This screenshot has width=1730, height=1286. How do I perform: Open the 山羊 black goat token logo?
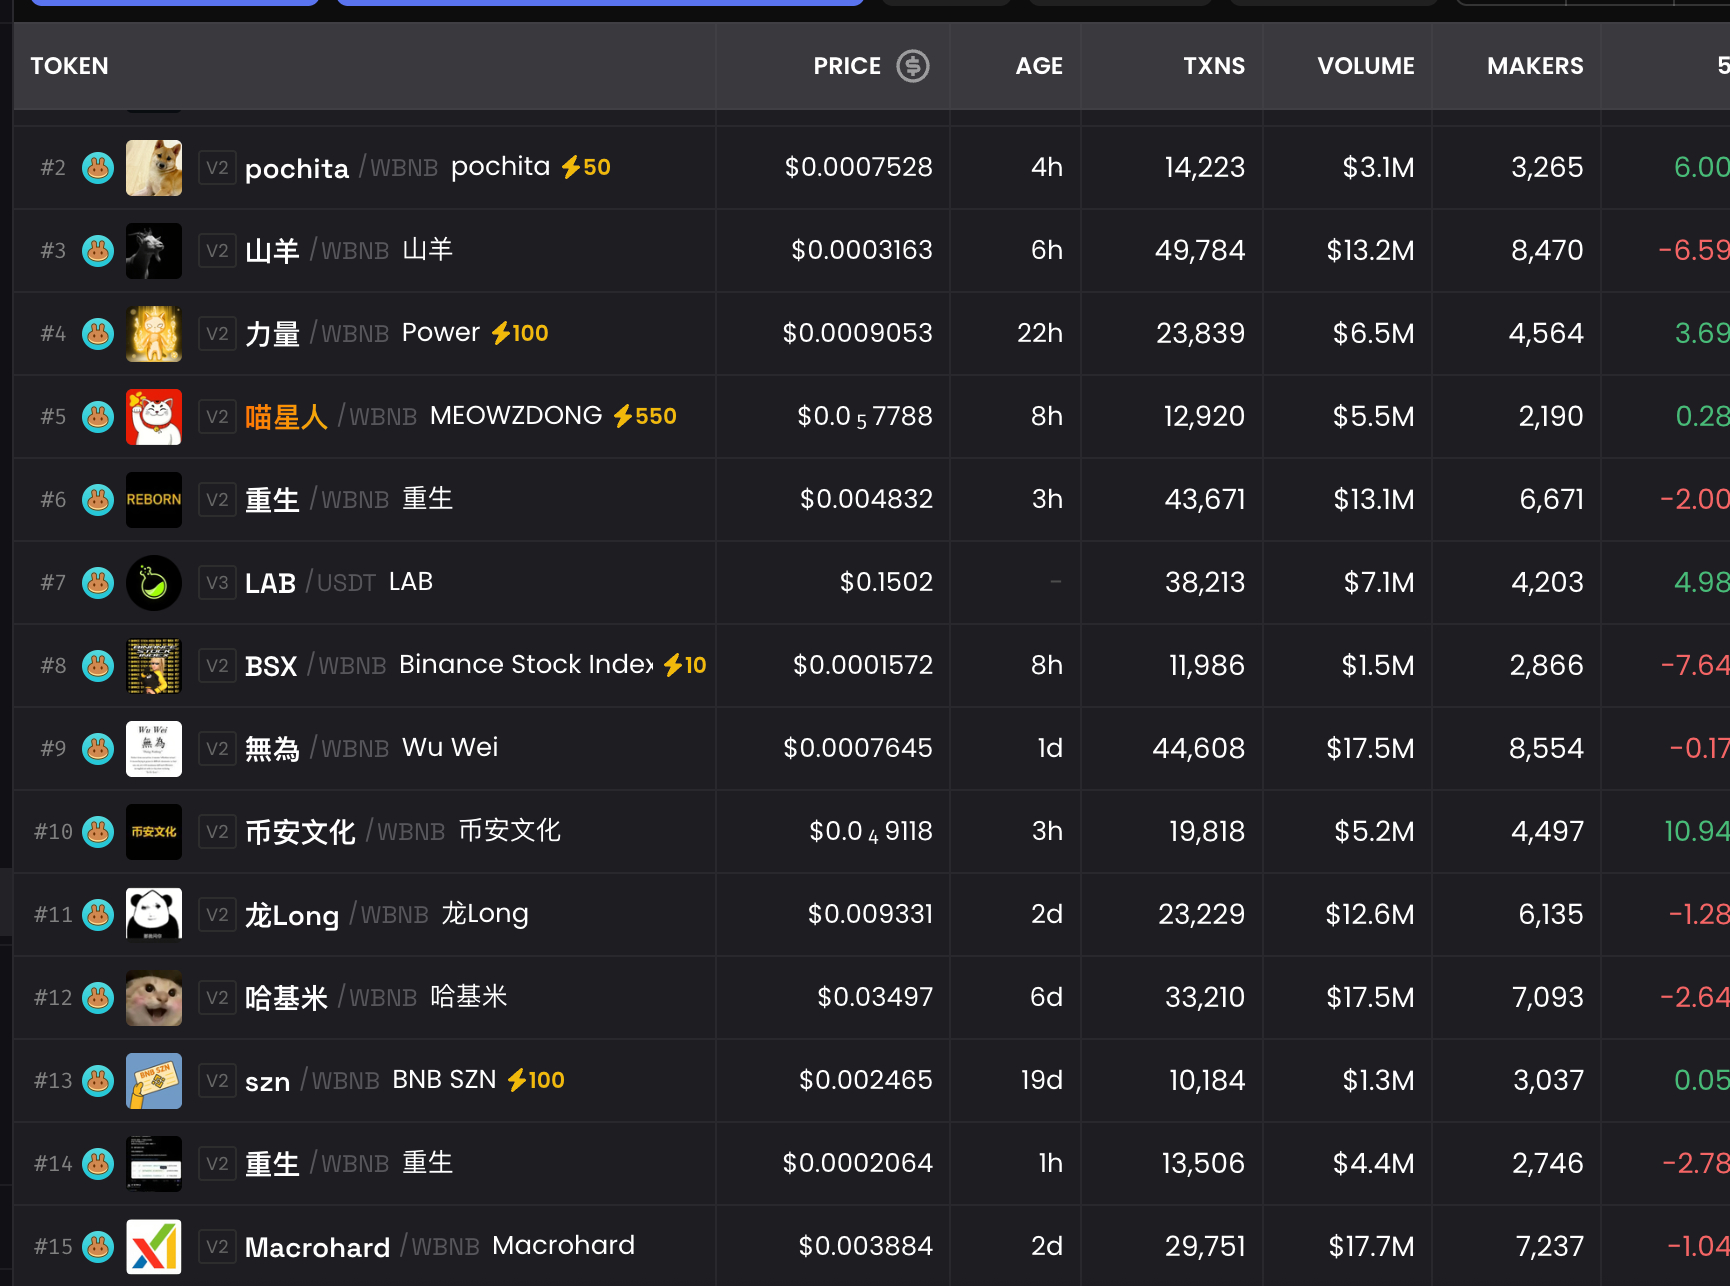click(x=154, y=250)
